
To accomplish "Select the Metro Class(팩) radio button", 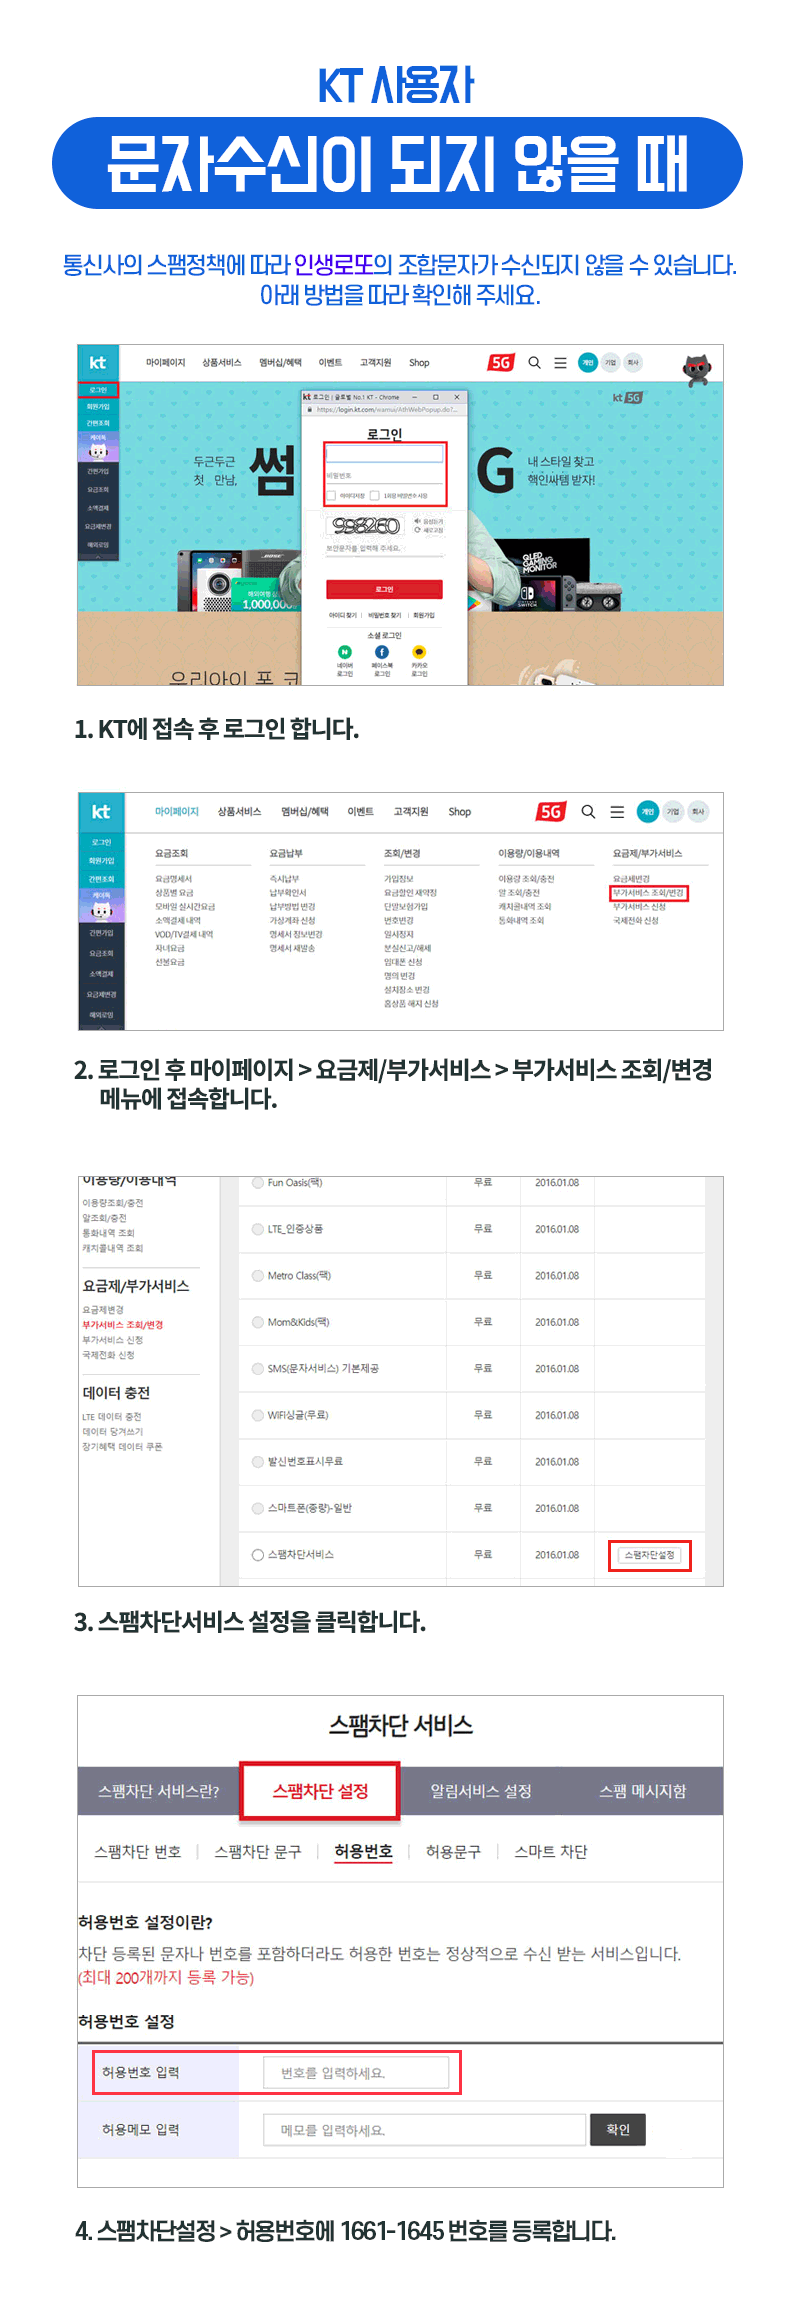I will [258, 1276].
